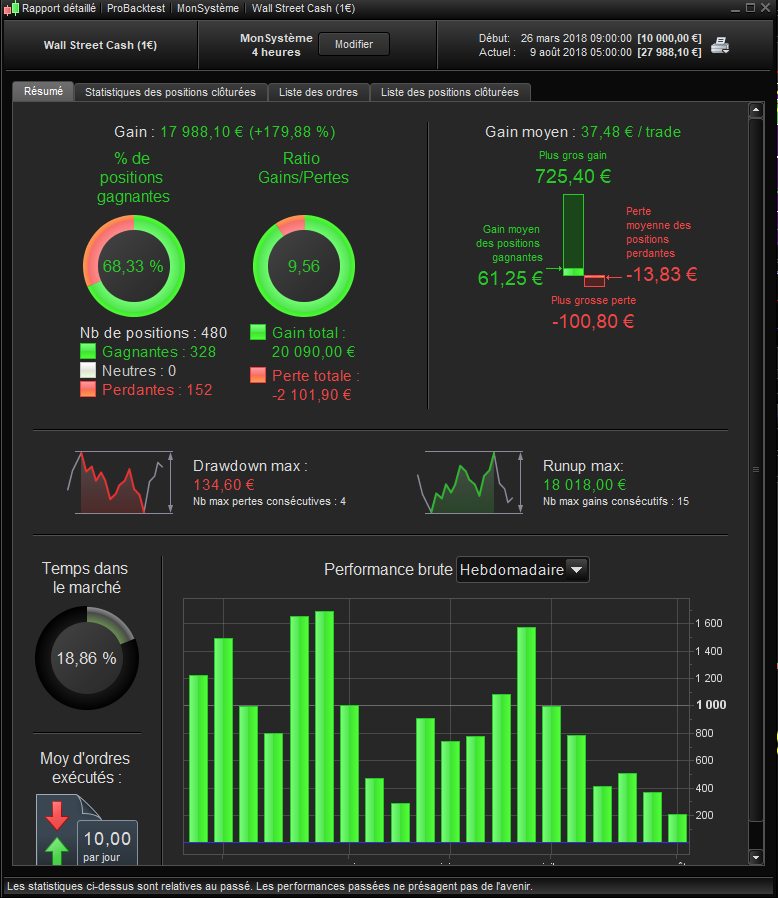Image resolution: width=778 pixels, height=898 pixels.
Task: Click the red Perte totale legend swatch
Action: (x=258, y=375)
